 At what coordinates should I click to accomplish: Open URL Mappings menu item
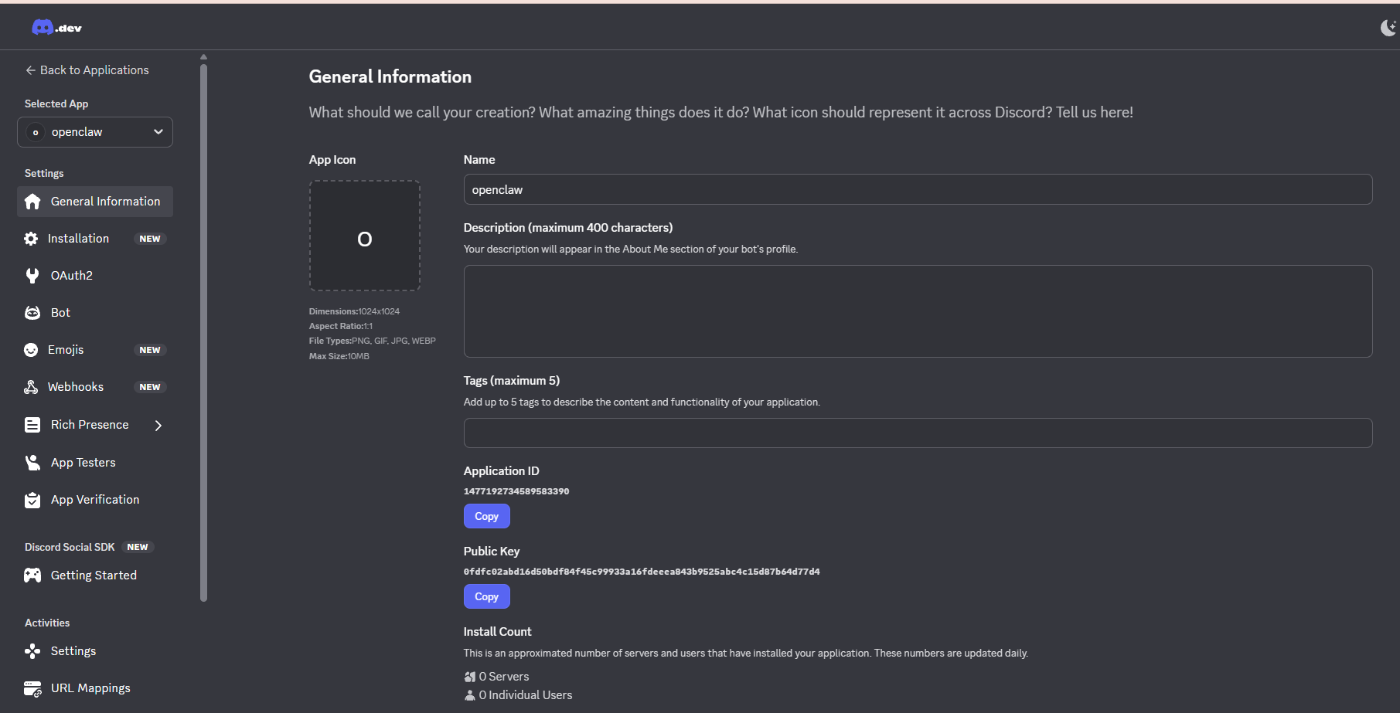tap(90, 688)
